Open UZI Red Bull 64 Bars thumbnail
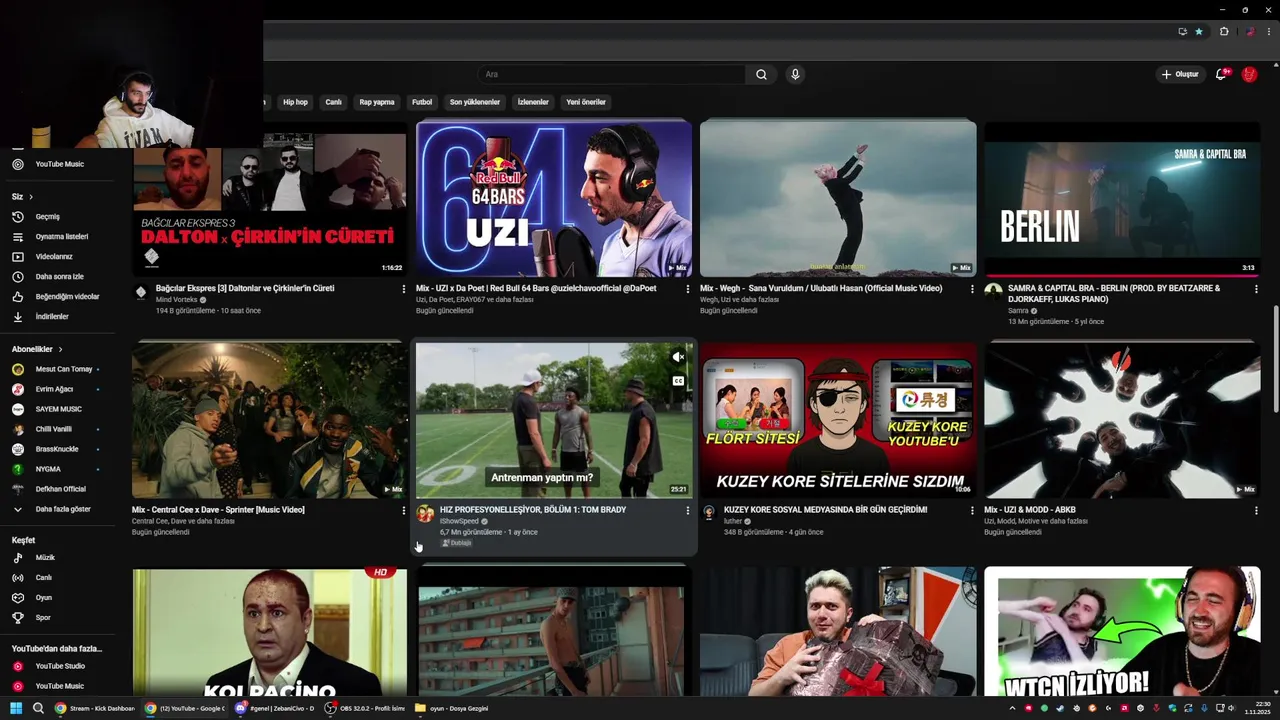The width and height of the screenshot is (1280, 720). 554,199
